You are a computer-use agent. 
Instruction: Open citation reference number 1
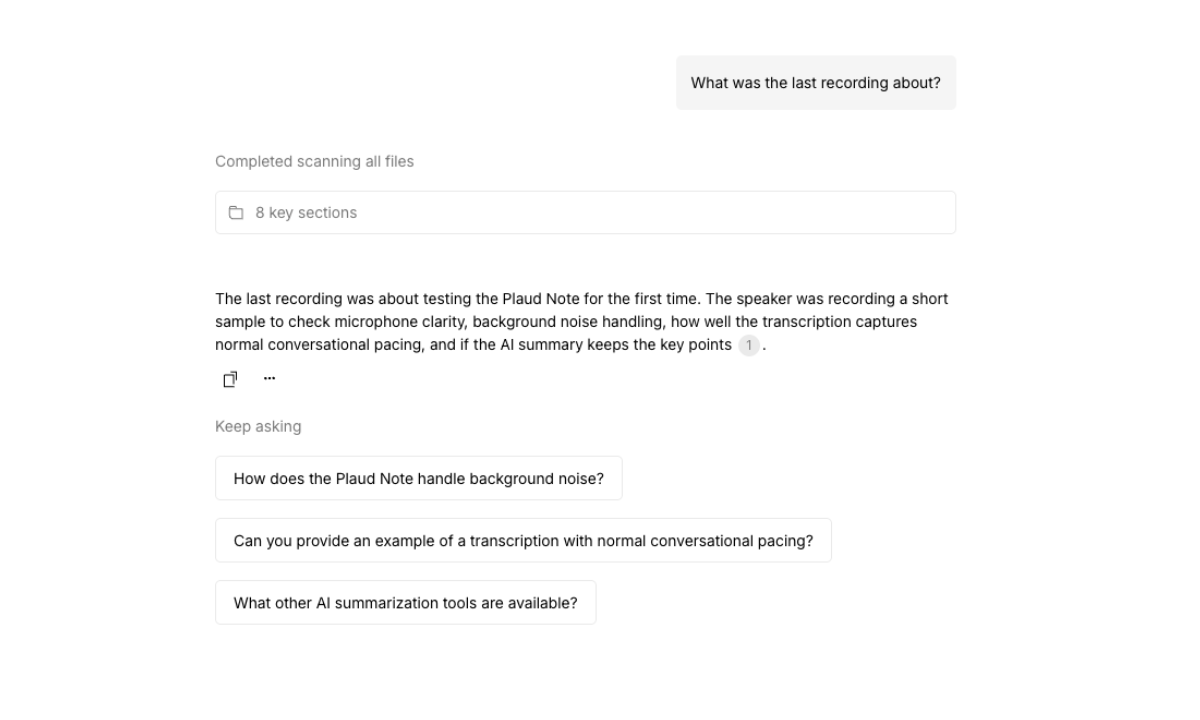[x=749, y=346]
